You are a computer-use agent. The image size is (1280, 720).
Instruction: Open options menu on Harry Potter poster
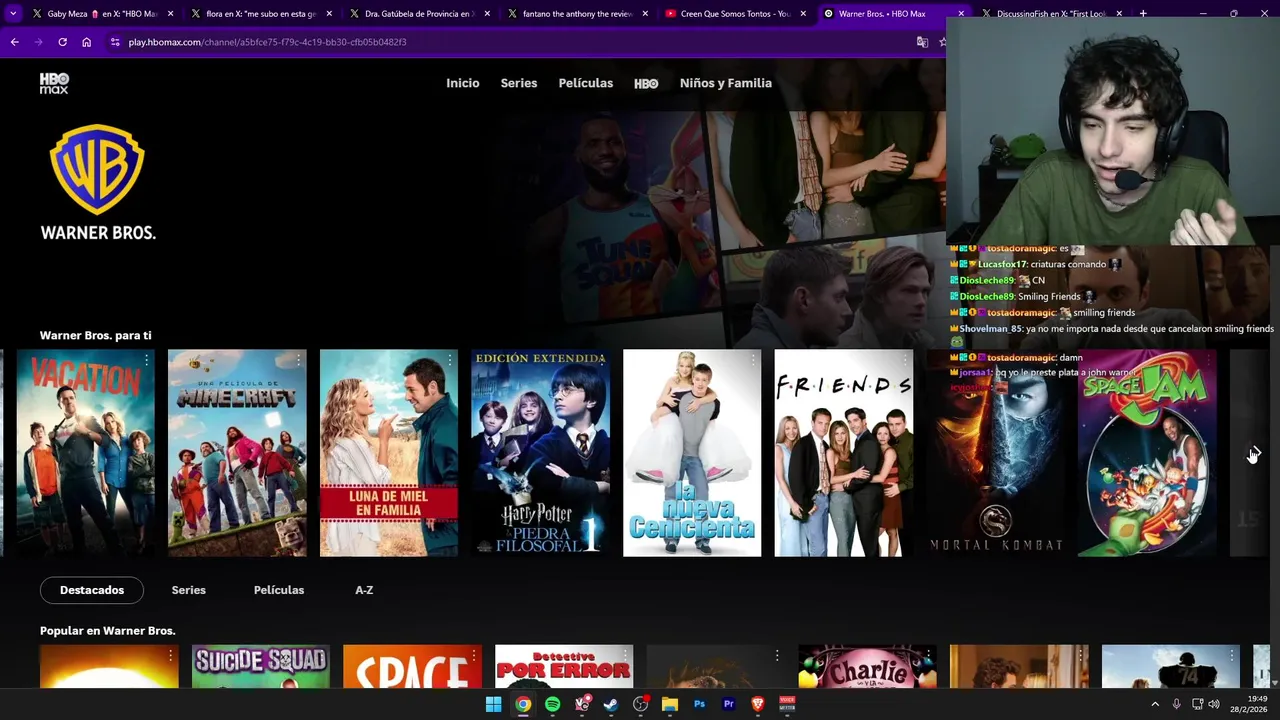602,360
